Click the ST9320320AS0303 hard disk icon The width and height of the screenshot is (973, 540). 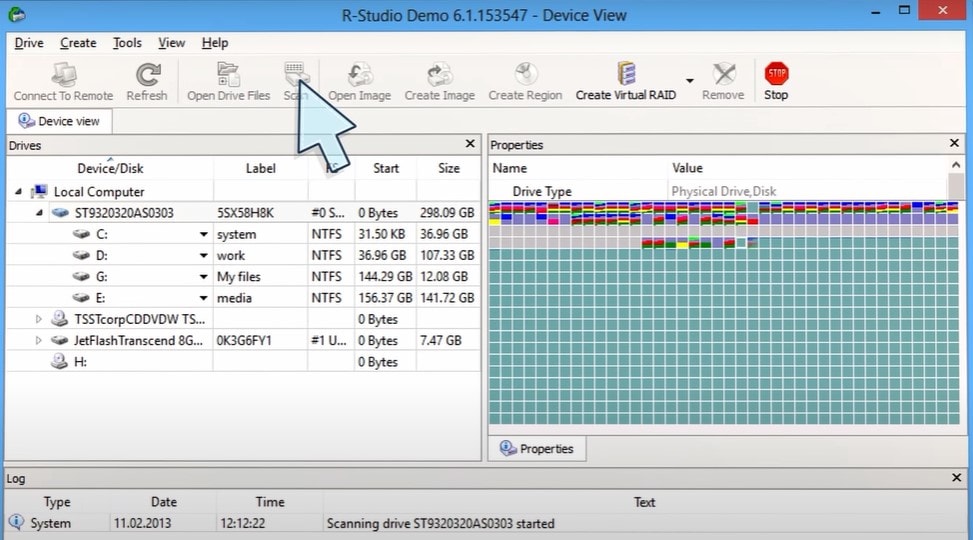[x=60, y=213]
